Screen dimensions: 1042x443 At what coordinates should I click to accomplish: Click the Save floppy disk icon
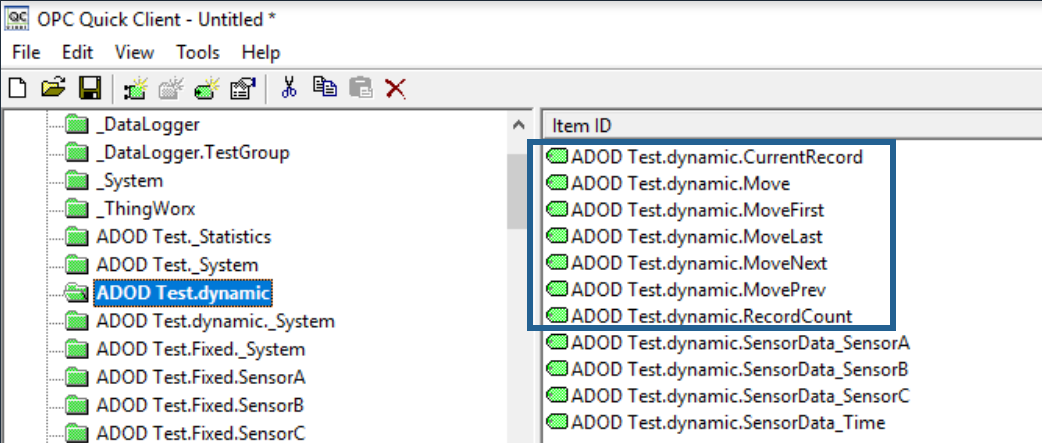(89, 88)
